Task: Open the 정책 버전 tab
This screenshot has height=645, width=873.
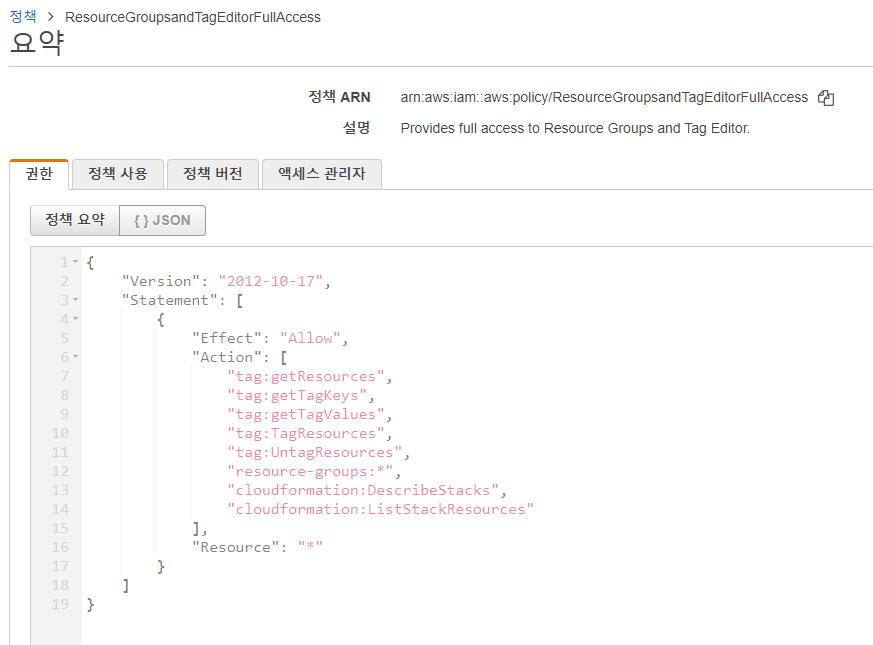Action: click(x=213, y=174)
